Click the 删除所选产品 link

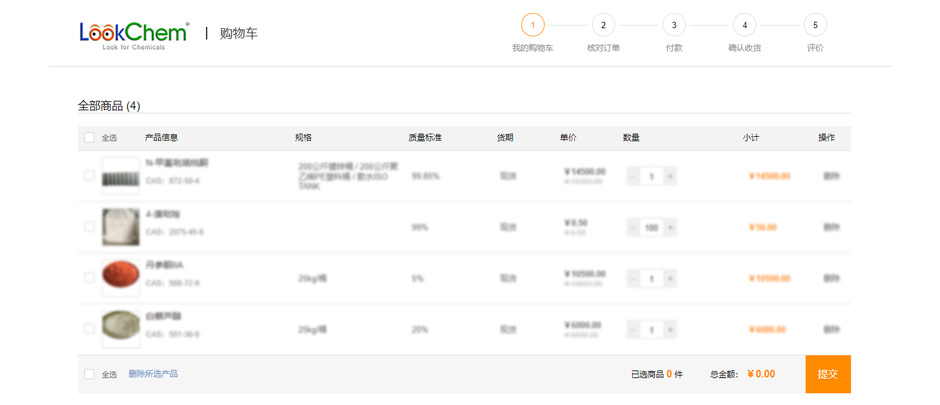point(153,374)
